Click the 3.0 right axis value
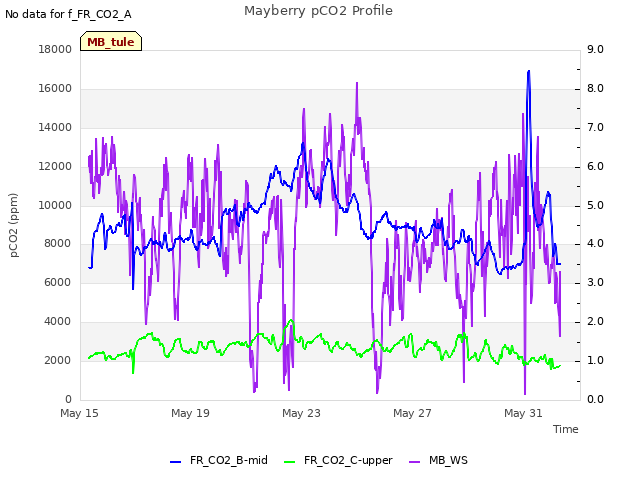Image resolution: width=640 pixels, height=480 pixels. 595,282
